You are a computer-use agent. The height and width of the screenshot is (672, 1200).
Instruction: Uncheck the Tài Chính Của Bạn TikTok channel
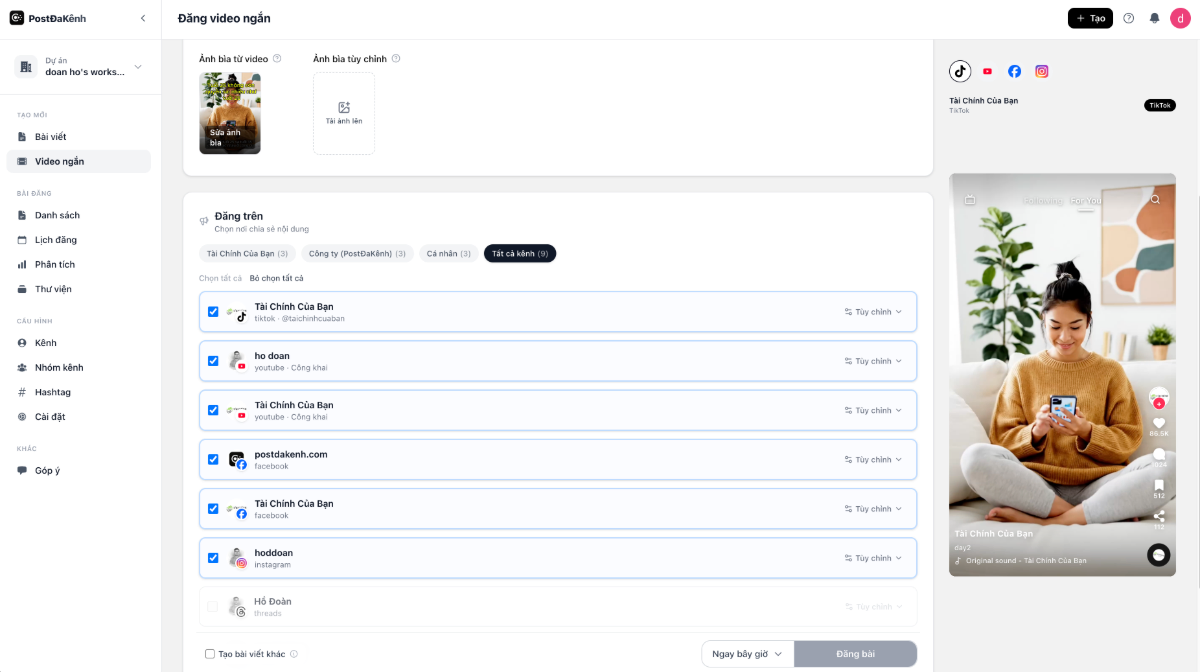click(213, 312)
